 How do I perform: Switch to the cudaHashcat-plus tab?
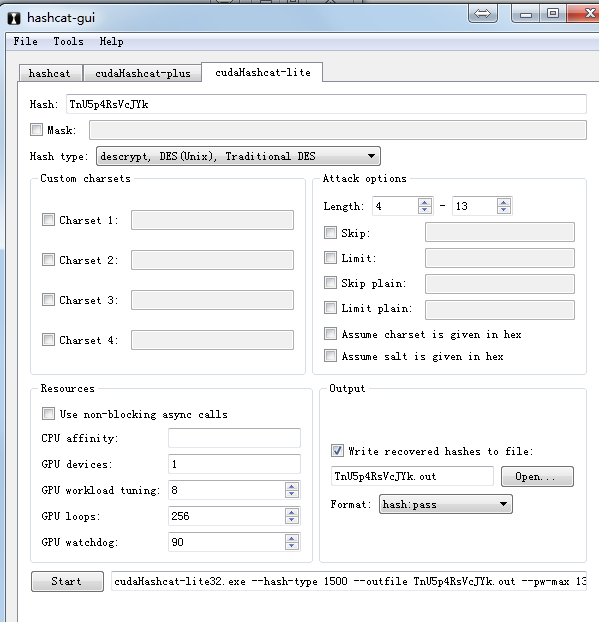143,73
